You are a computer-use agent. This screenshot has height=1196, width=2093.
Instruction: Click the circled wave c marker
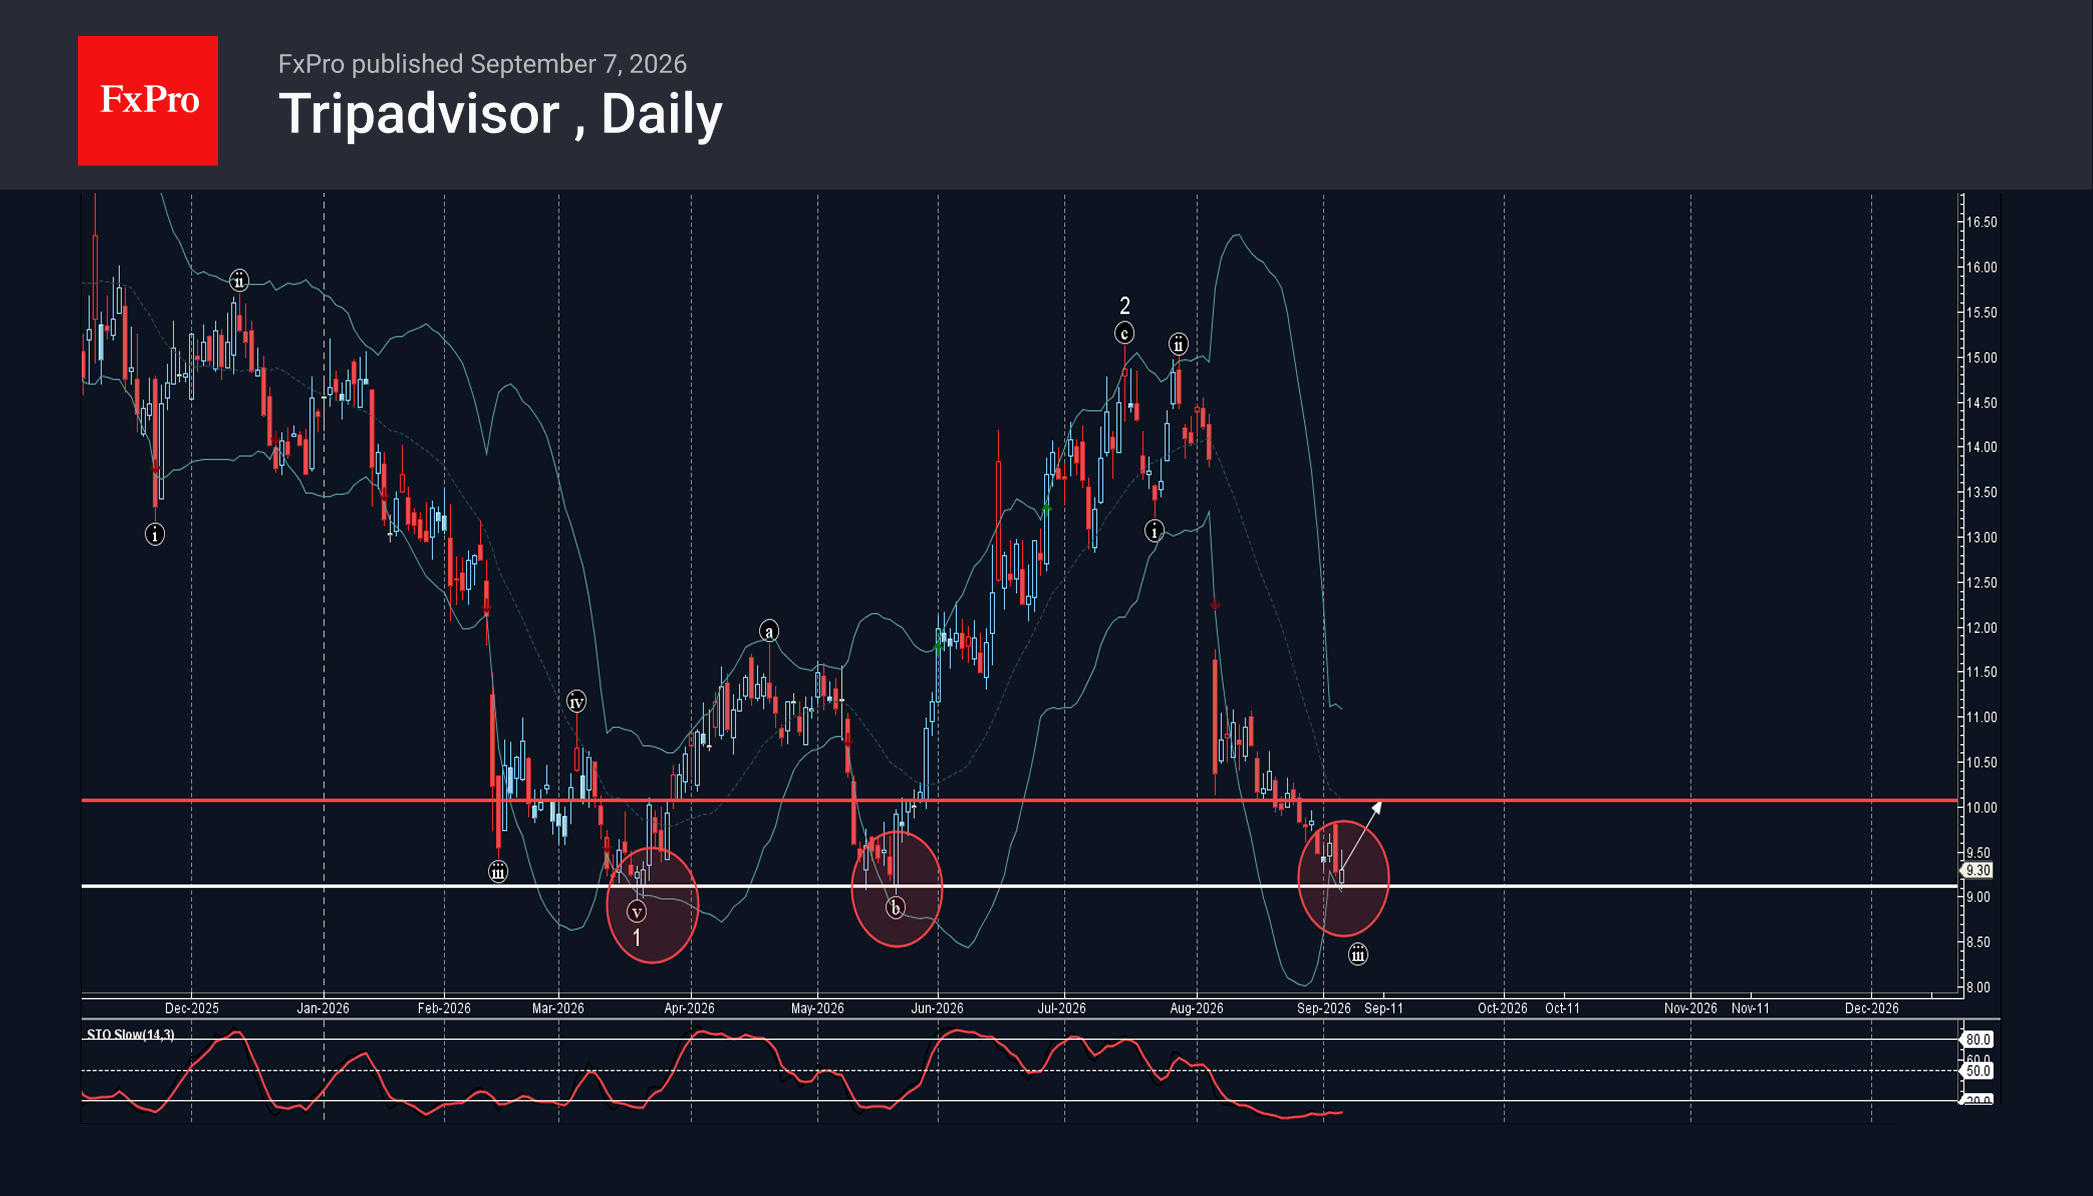click(1124, 333)
